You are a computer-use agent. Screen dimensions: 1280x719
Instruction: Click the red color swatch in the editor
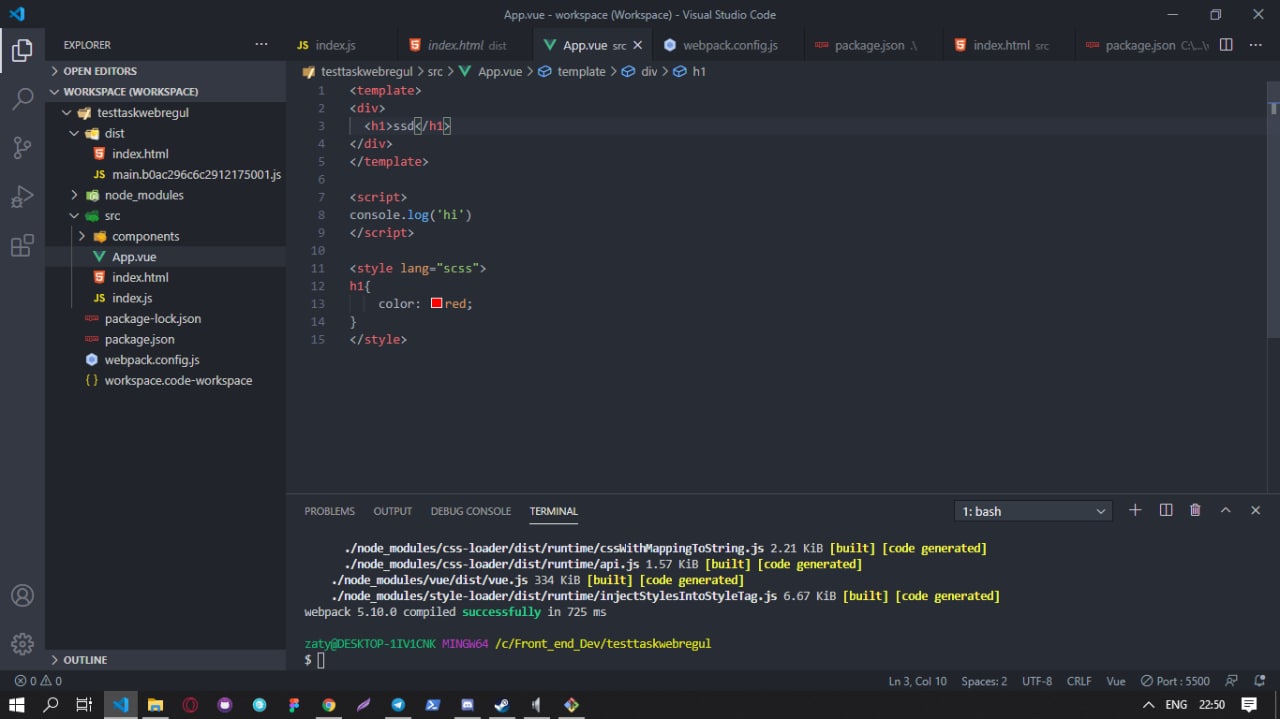[x=437, y=303]
